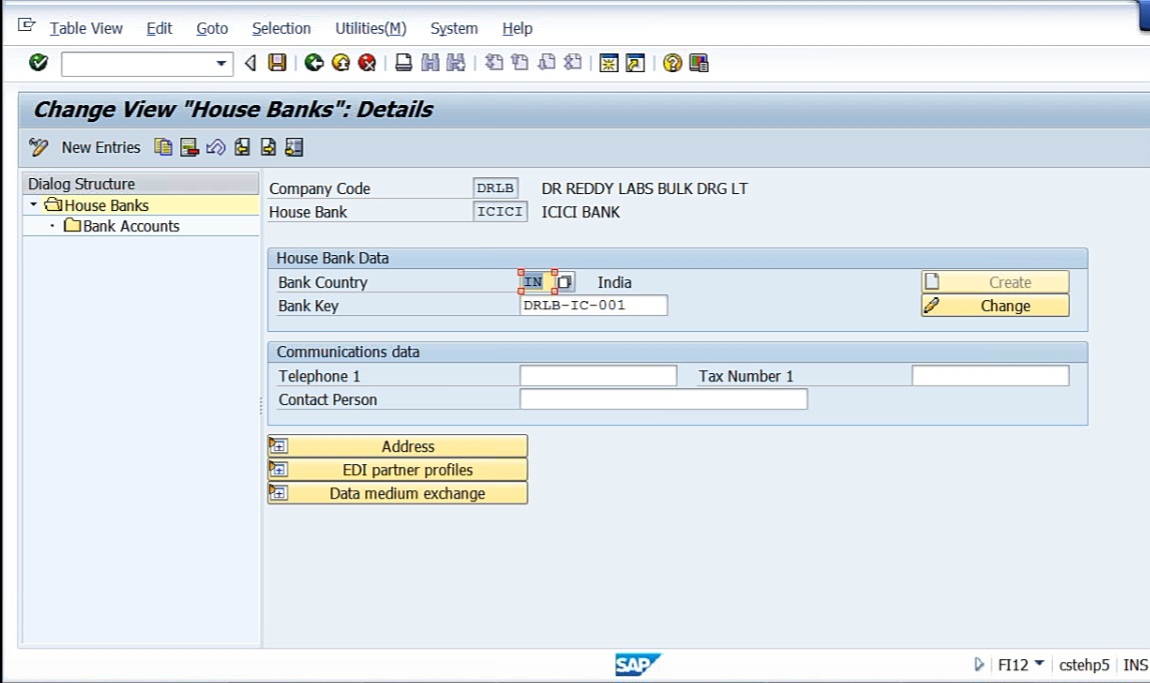The height and width of the screenshot is (683, 1150).
Task: Collapse the House Banks tree node
Action: pos(33,205)
